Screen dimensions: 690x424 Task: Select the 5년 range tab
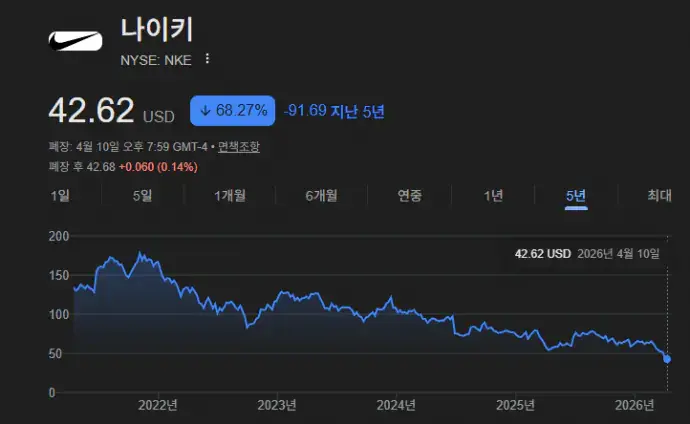(x=576, y=196)
